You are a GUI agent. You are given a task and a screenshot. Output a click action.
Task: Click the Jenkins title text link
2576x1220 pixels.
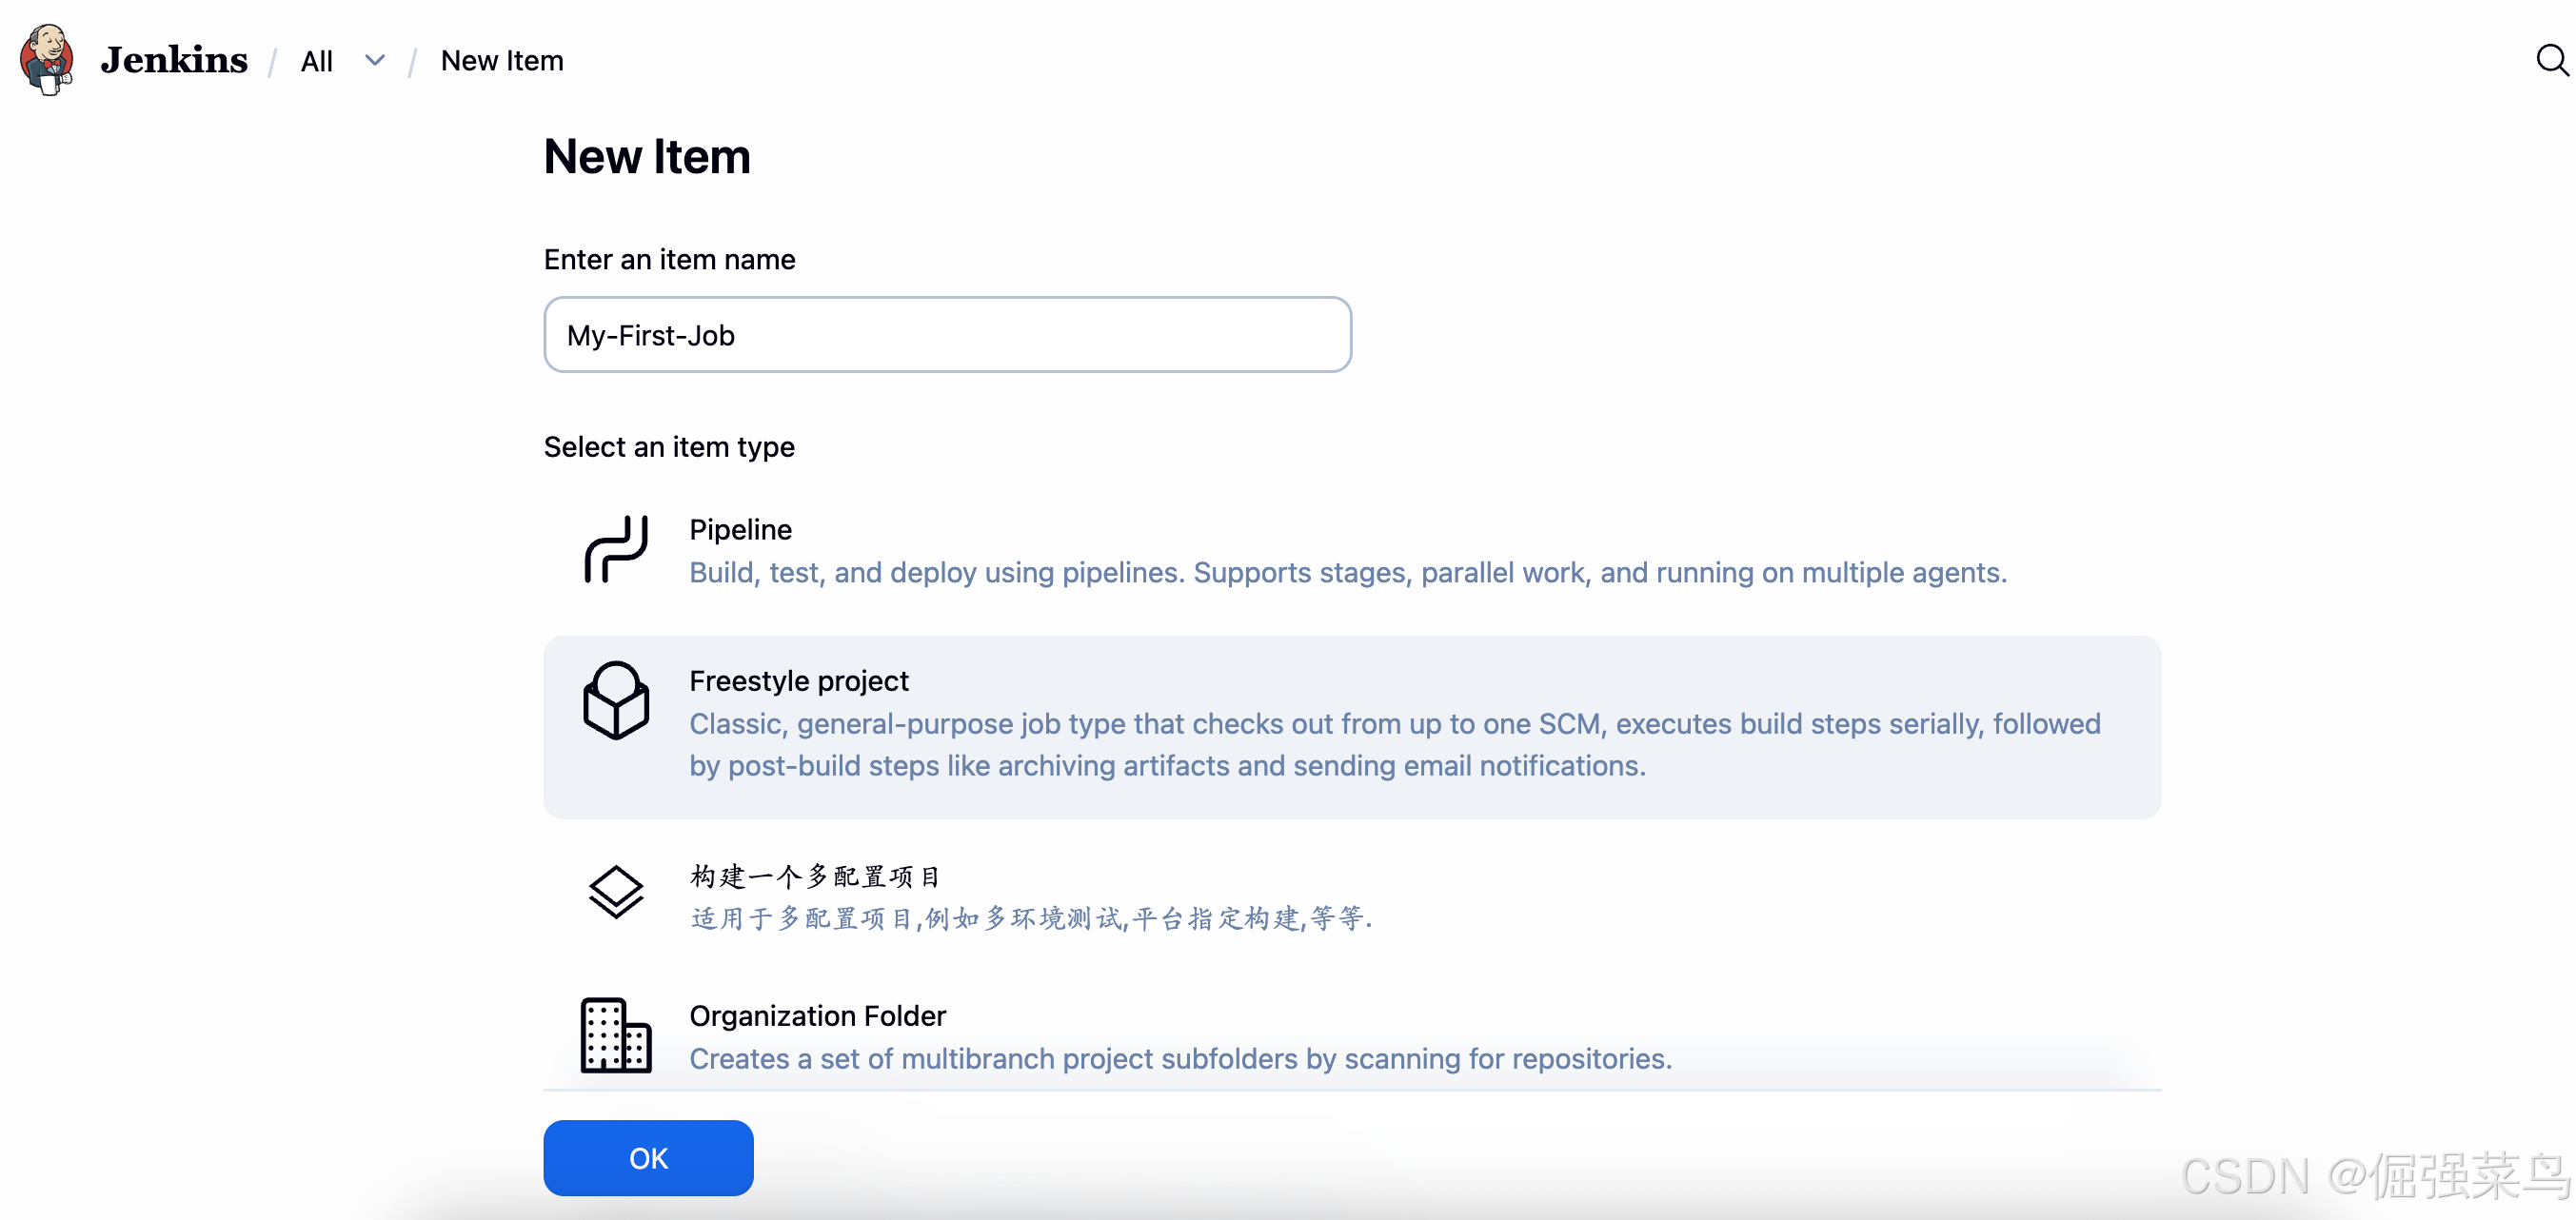tap(174, 61)
